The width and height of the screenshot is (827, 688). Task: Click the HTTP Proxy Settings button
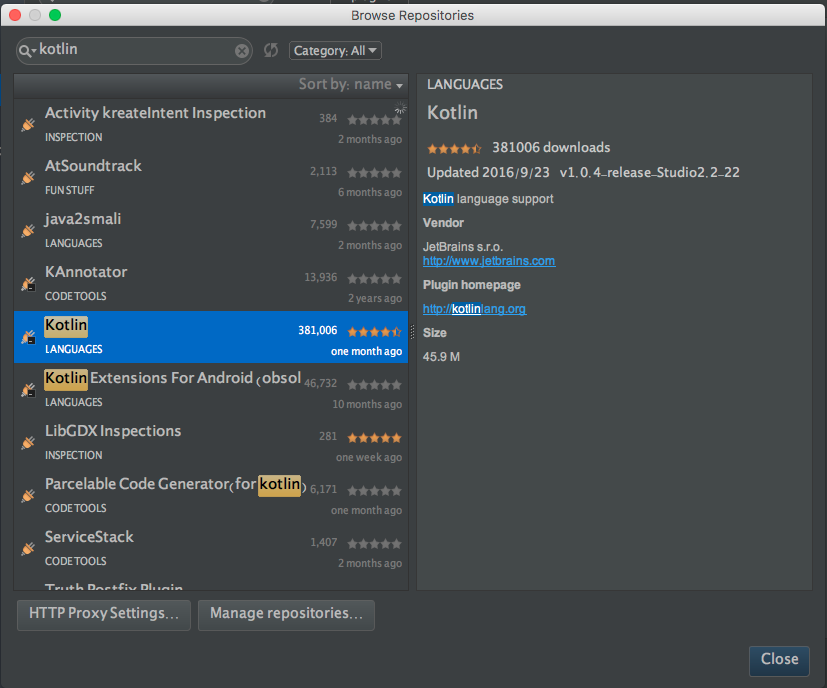(104, 615)
